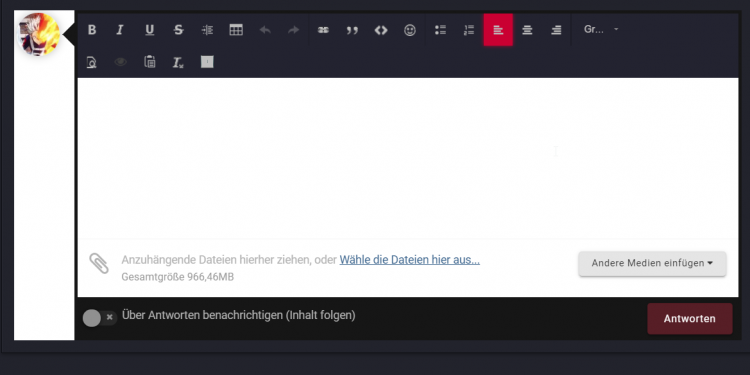Toggle left text alignment

coord(498,30)
